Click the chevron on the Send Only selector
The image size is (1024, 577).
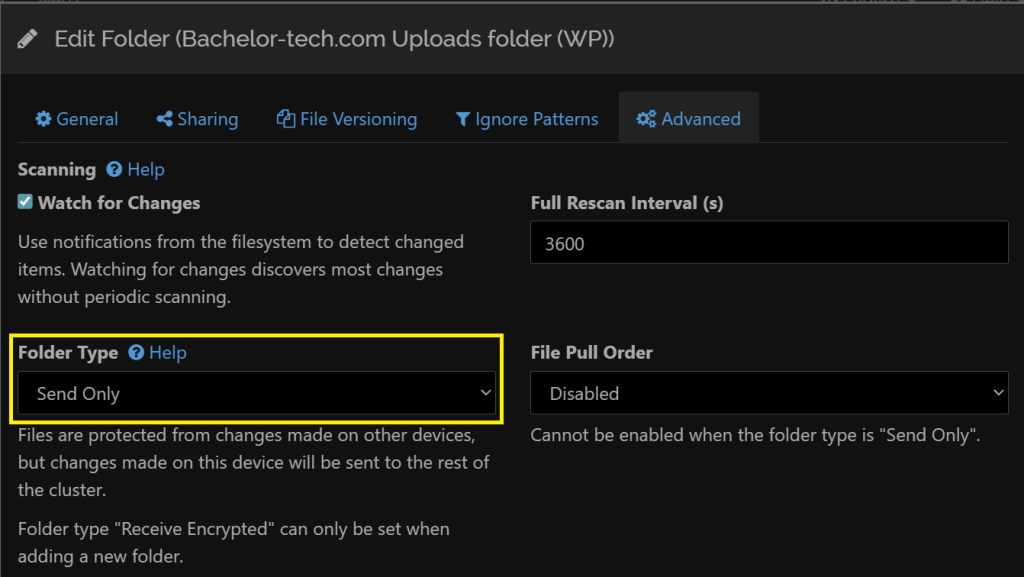pyautogui.click(x=486, y=393)
